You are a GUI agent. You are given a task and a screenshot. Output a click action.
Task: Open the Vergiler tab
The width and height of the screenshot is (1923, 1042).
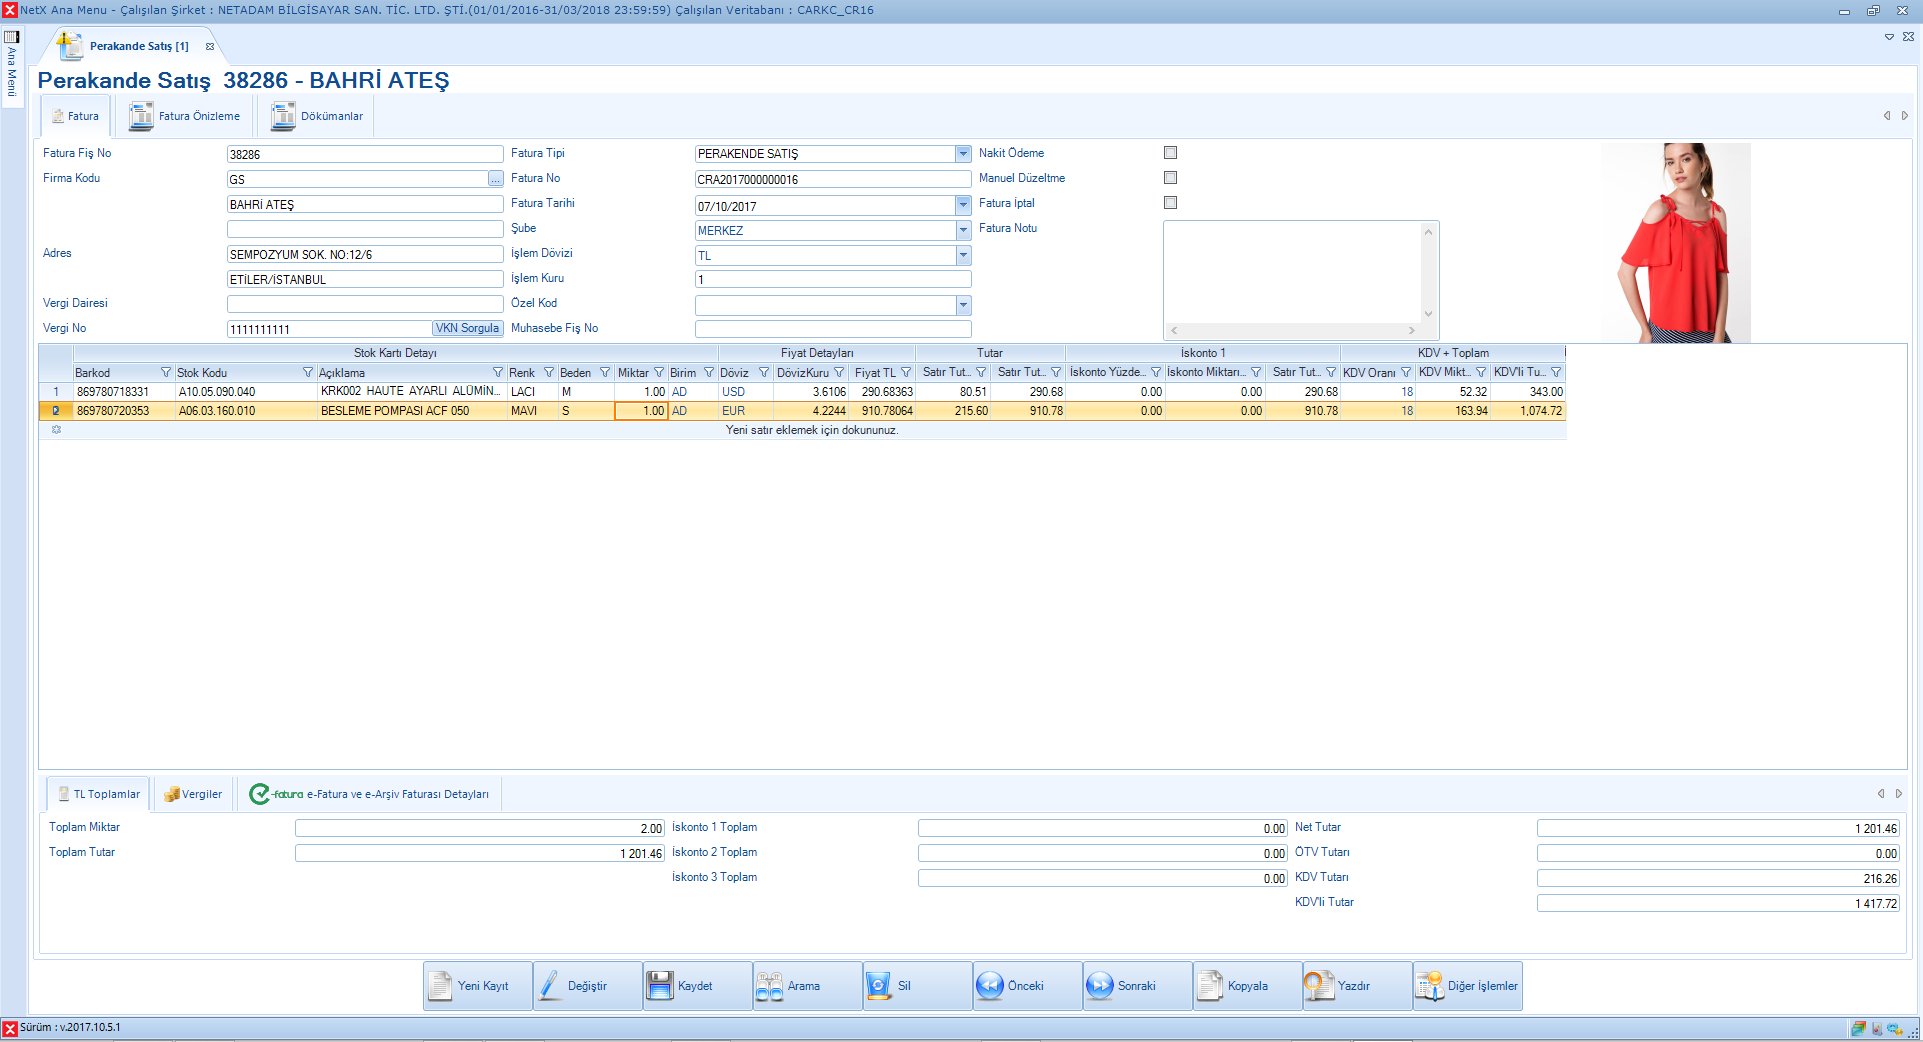[x=193, y=794]
